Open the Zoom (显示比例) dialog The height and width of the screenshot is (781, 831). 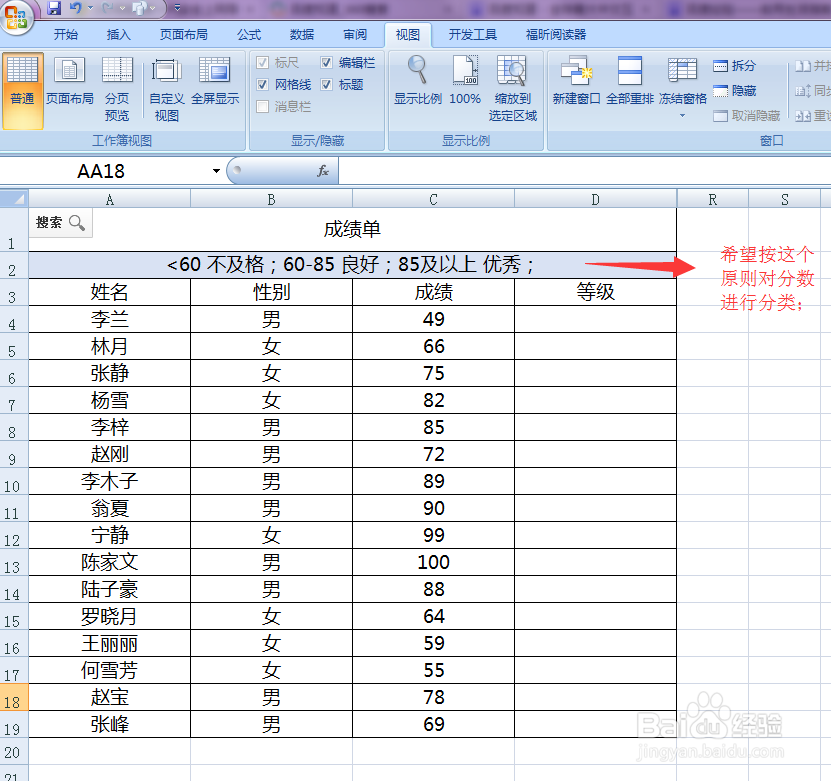[418, 79]
